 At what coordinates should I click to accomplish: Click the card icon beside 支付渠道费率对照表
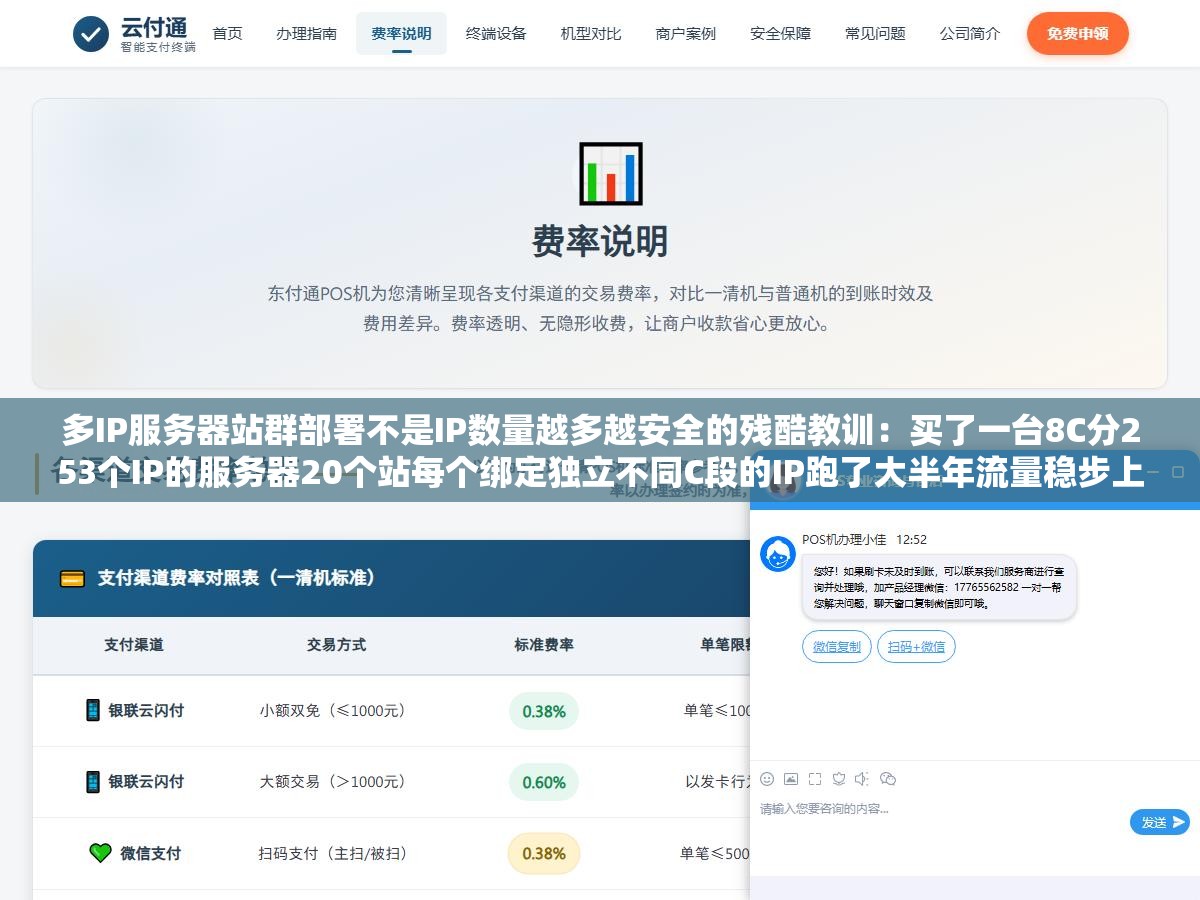click(72, 578)
